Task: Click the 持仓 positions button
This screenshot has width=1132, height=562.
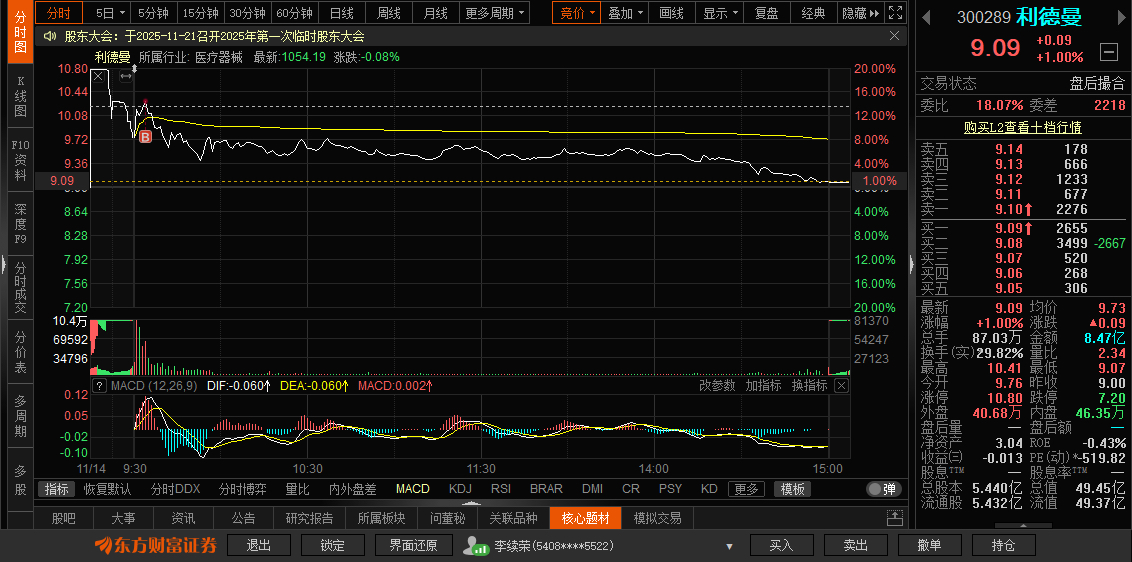Action: coord(1003,545)
